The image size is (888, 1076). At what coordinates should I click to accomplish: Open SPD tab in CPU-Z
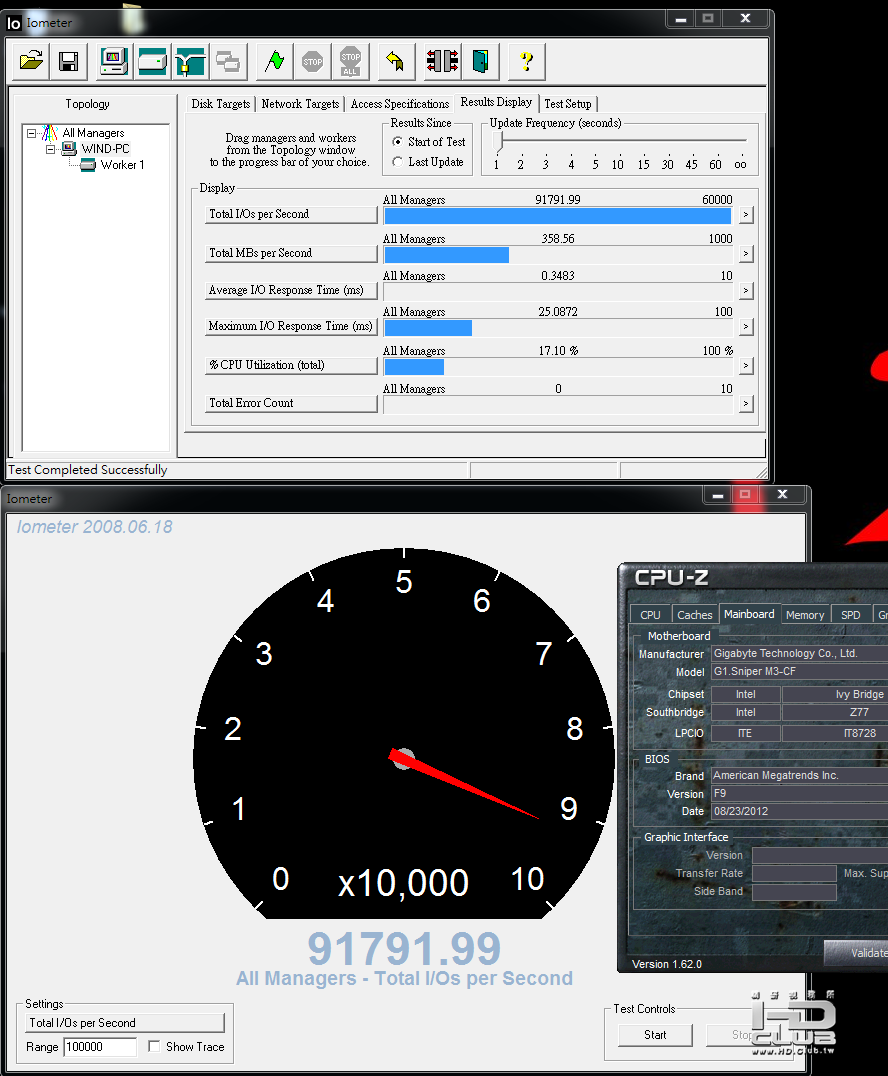click(850, 615)
